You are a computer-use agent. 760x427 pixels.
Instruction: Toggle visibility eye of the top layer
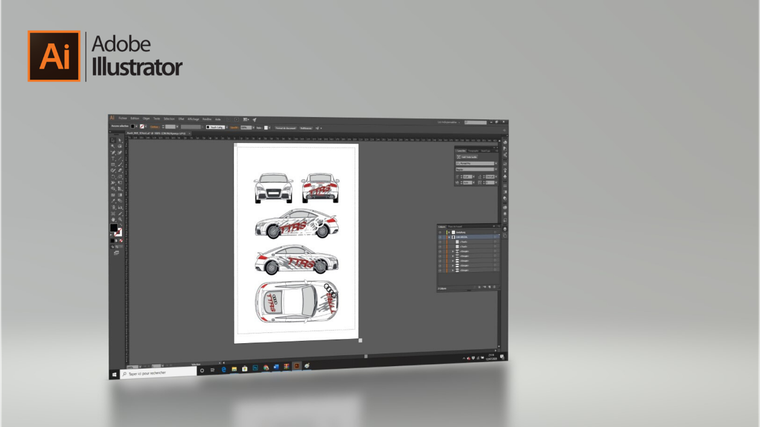pyautogui.click(x=440, y=233)
